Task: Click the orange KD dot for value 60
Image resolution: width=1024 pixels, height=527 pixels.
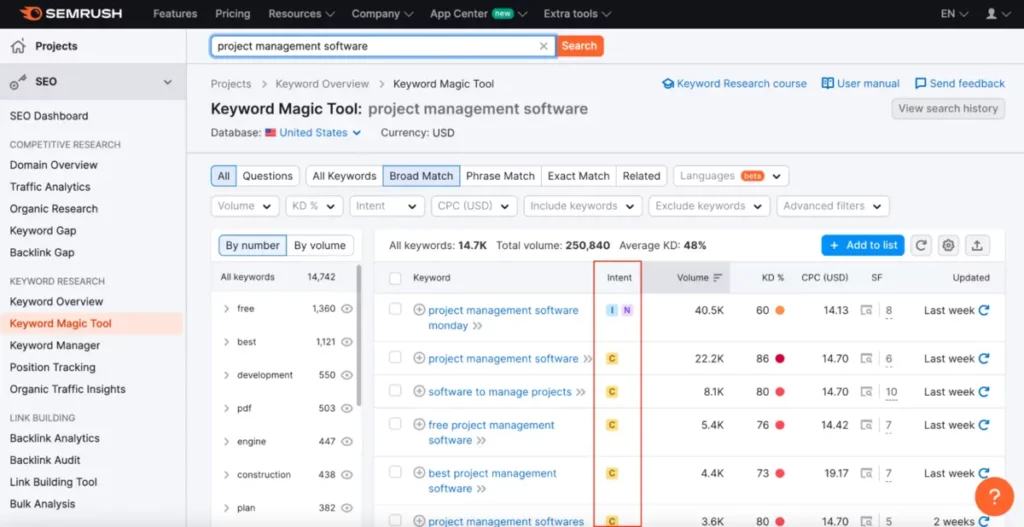Action: pyautogui.click(x=780, y=310)
